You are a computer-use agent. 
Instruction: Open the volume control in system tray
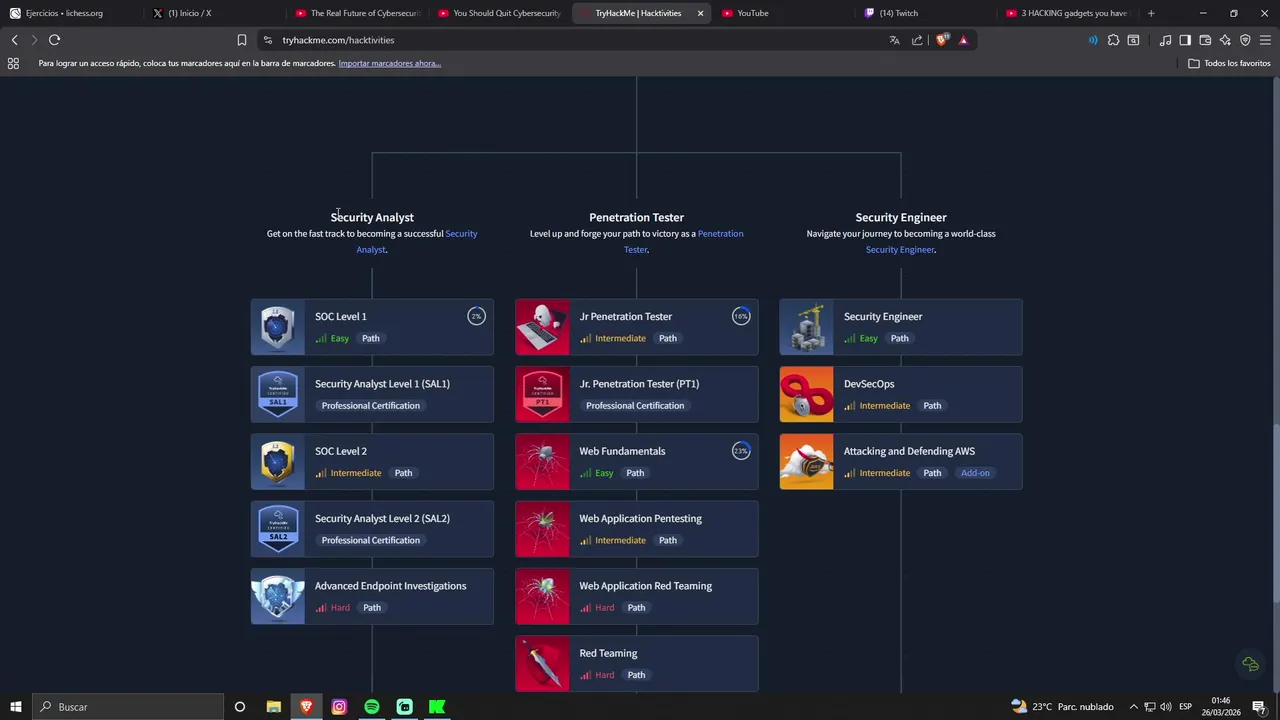coord(1166,707)
